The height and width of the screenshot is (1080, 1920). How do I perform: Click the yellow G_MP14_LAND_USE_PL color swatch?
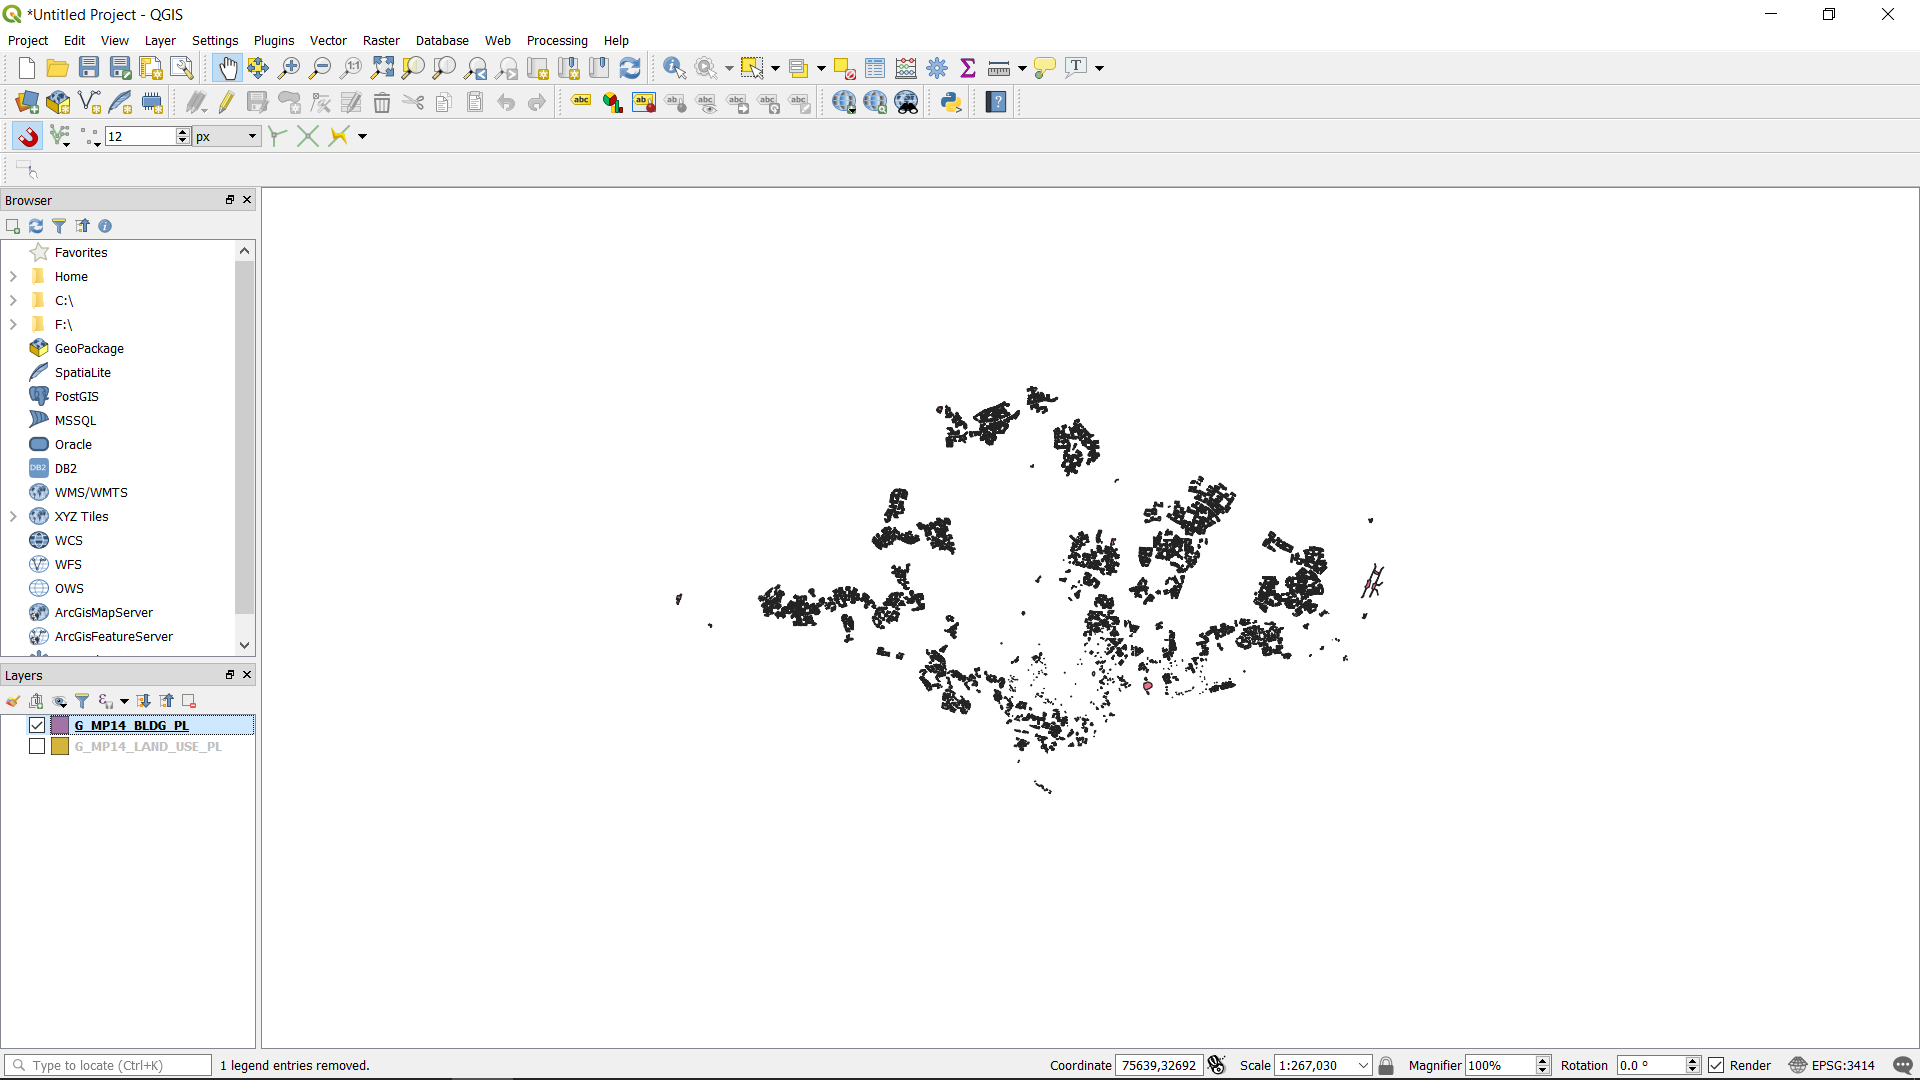point(60,746)
